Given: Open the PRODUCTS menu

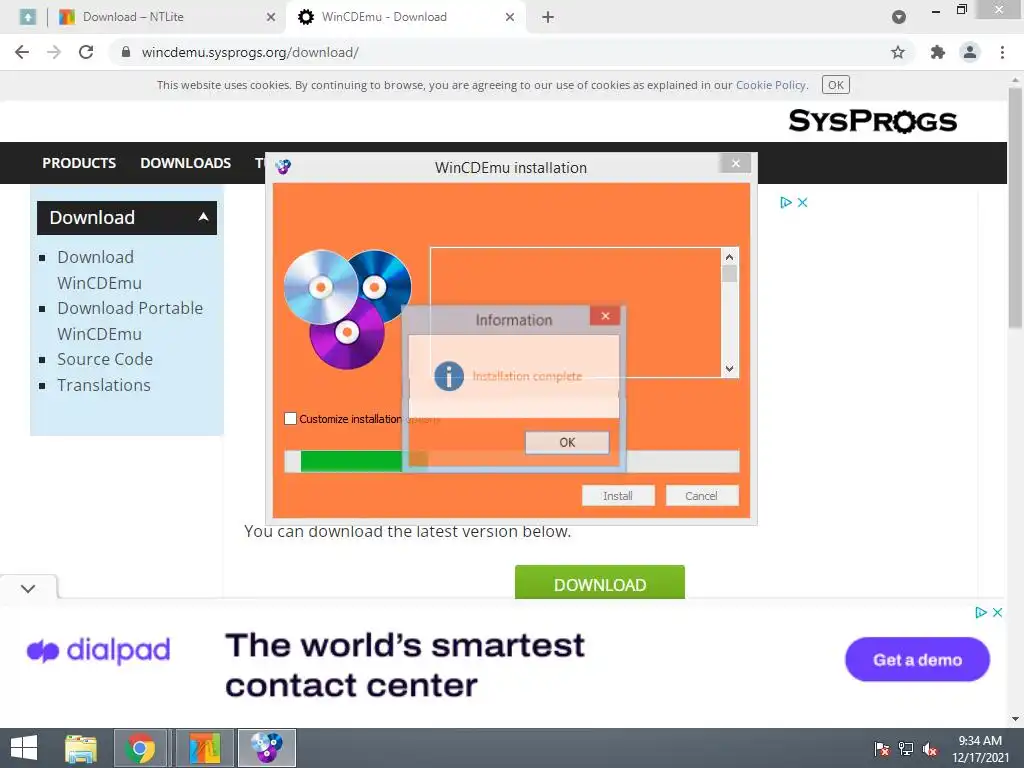Looking at the screenshot, I should [x=79, y=163].
